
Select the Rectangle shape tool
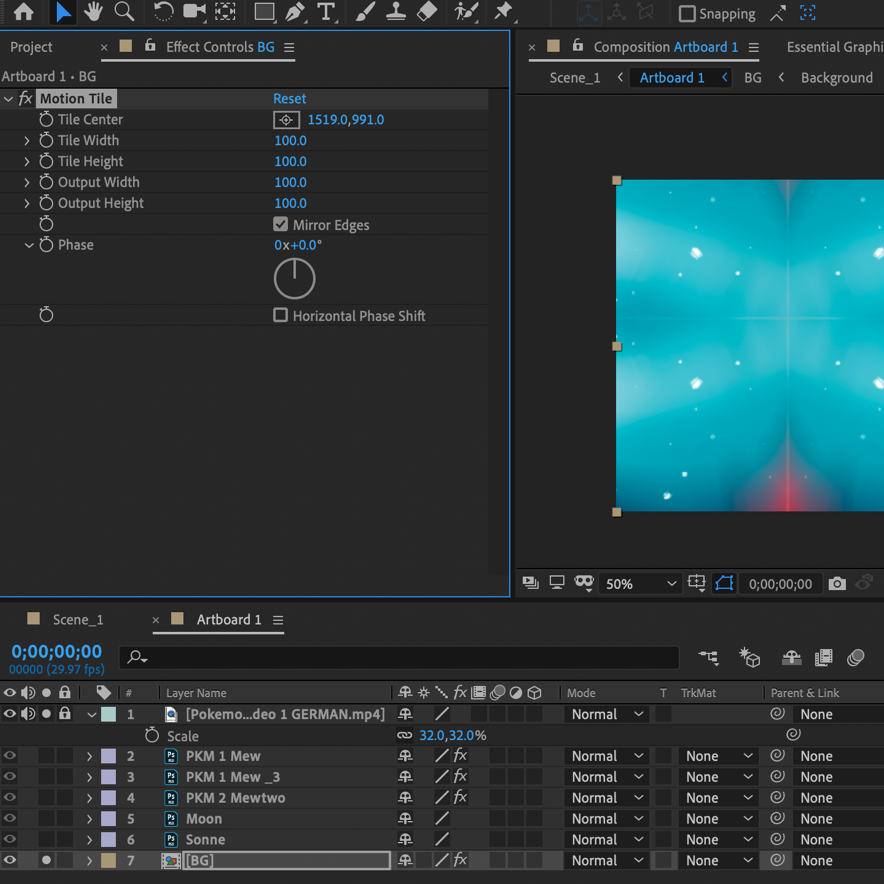pos(264,12)
